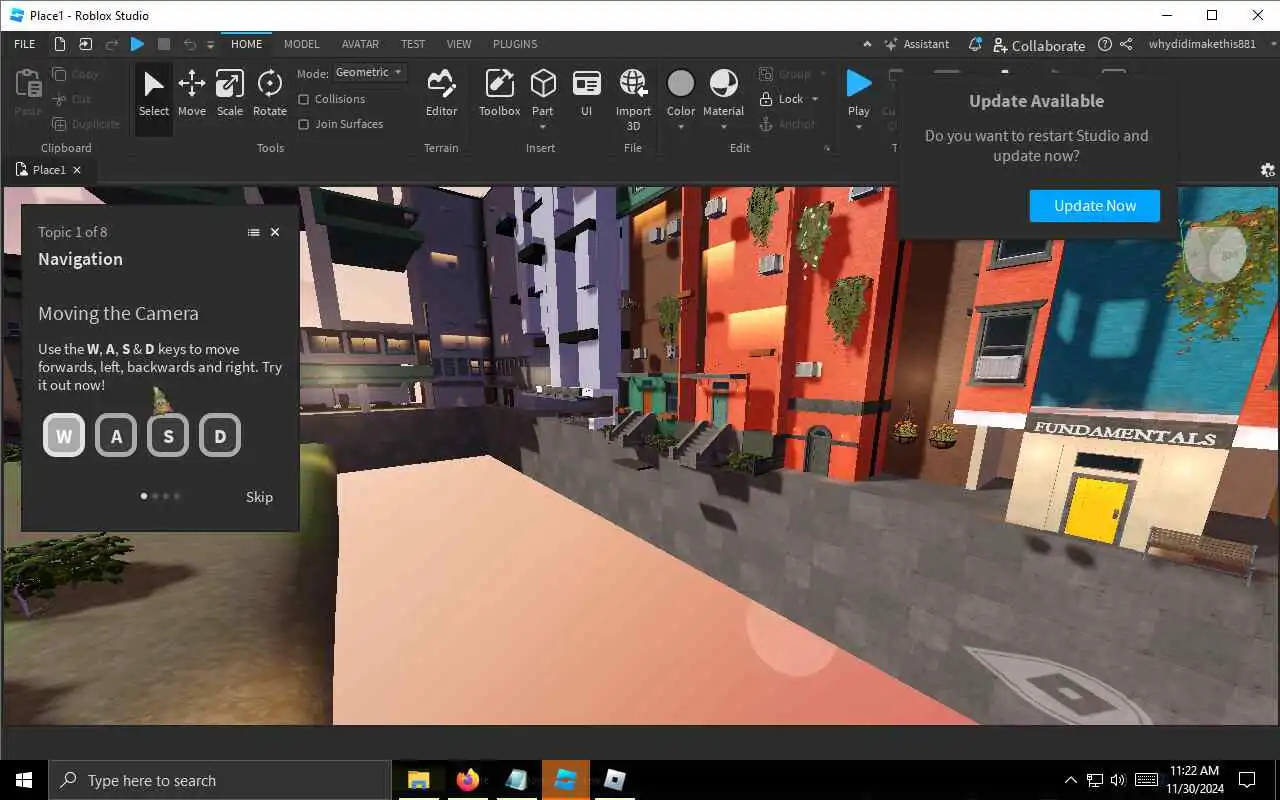Switch to the HOME tab
Image resolution: width=1280 pixels, height=800 pixels.
(246, 44)
